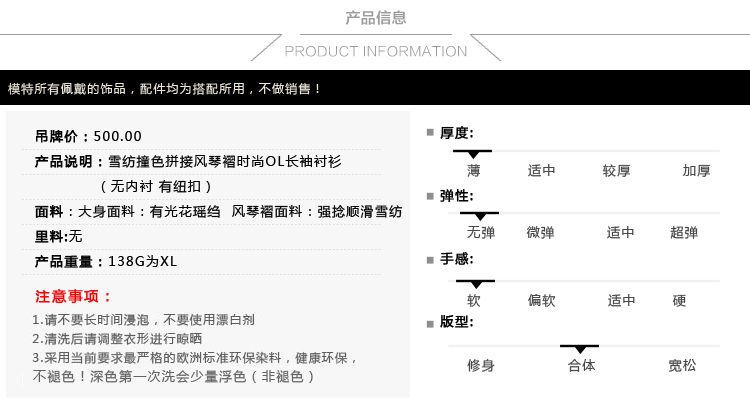Choose the 加厚 thickness label

(x=696, y=170)
